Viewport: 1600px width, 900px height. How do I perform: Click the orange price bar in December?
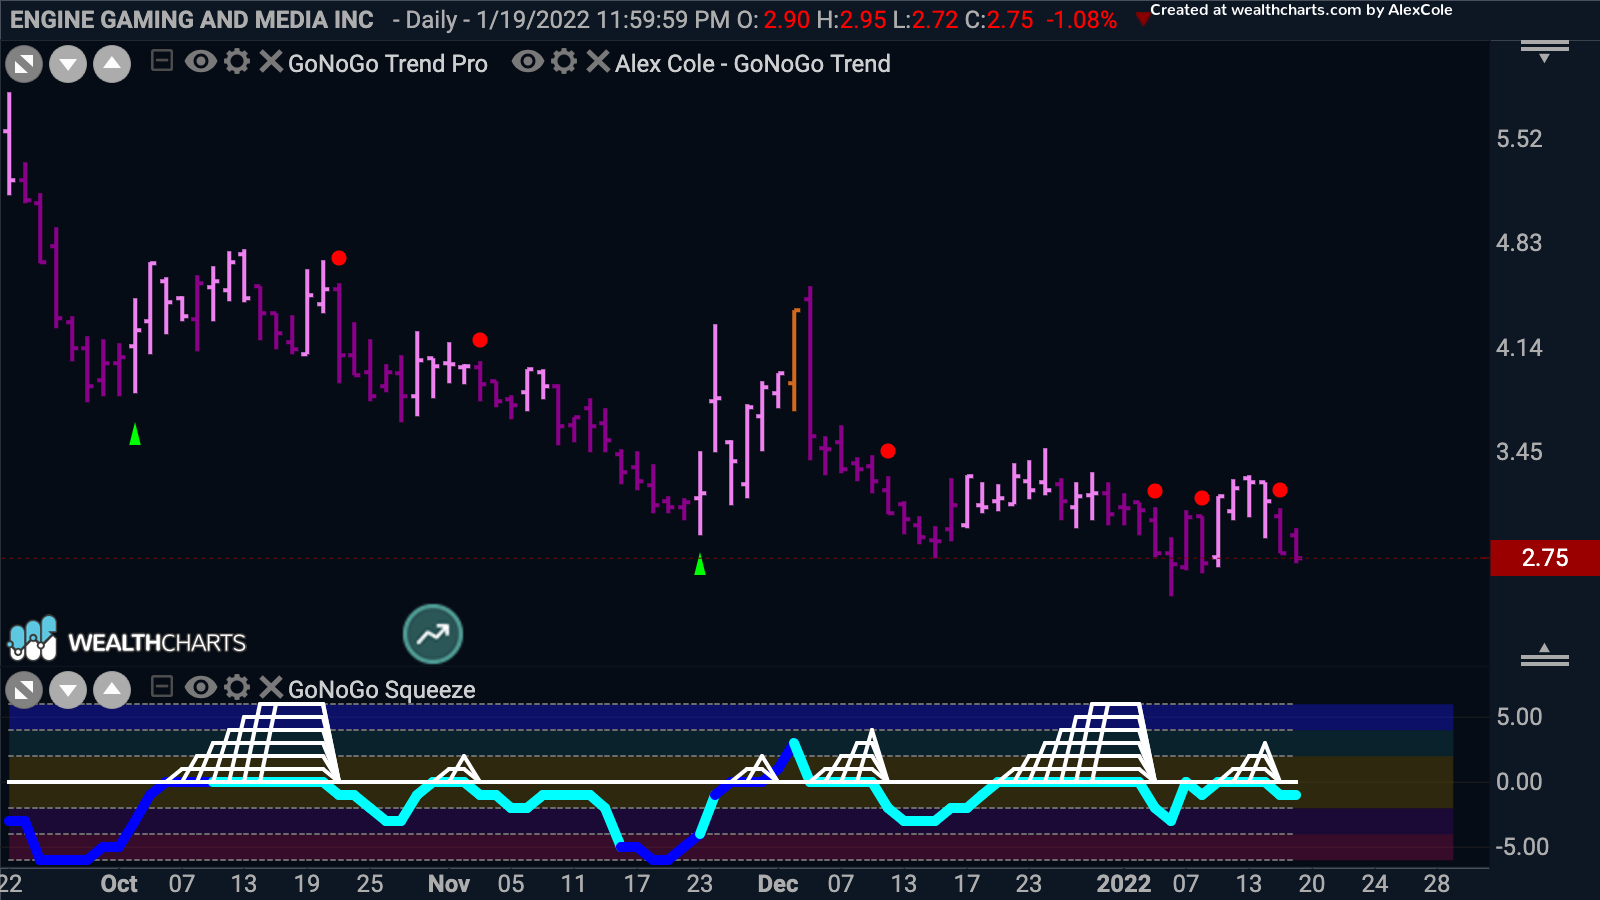(x=795, y=360)
